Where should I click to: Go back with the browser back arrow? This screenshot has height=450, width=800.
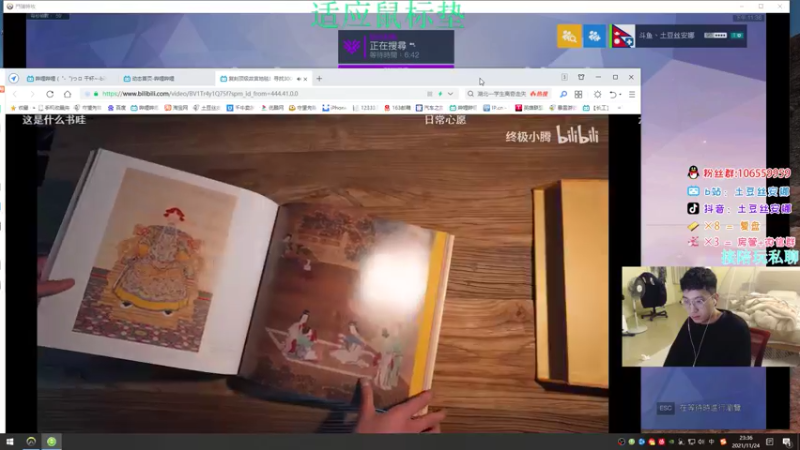[15, 94]
